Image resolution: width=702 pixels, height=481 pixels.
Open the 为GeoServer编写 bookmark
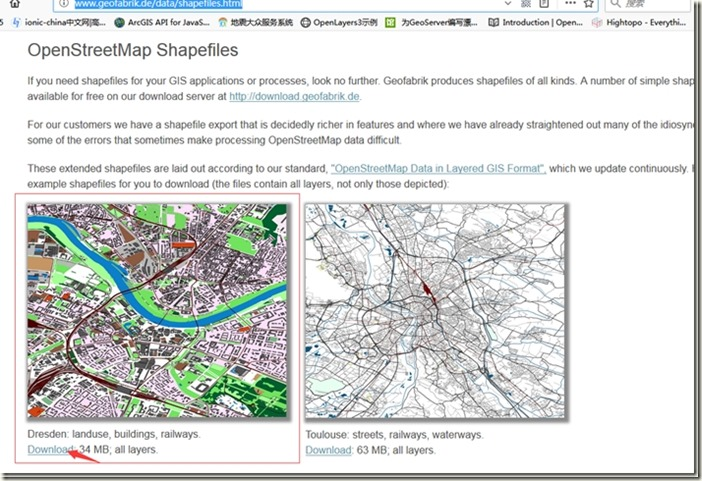coord(432,22)
